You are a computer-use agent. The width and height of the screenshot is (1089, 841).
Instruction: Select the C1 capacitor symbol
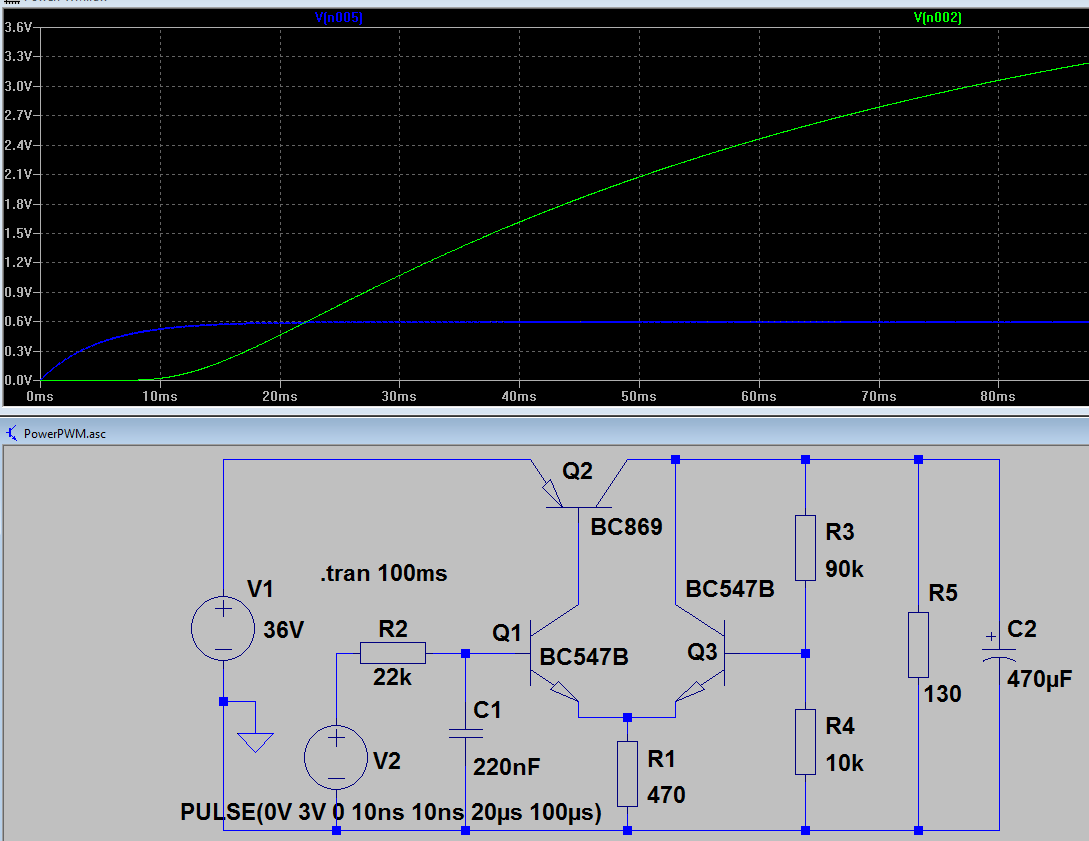pyautogui.click(x=465, y=733)
